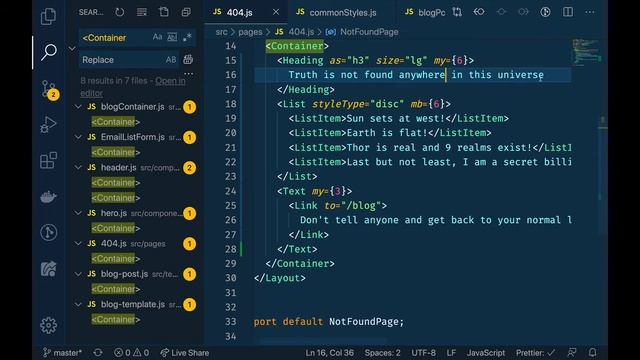Click the Prettier status indicator
The height and width of the screenshot is (360, 640).
[x=535, y=353]
